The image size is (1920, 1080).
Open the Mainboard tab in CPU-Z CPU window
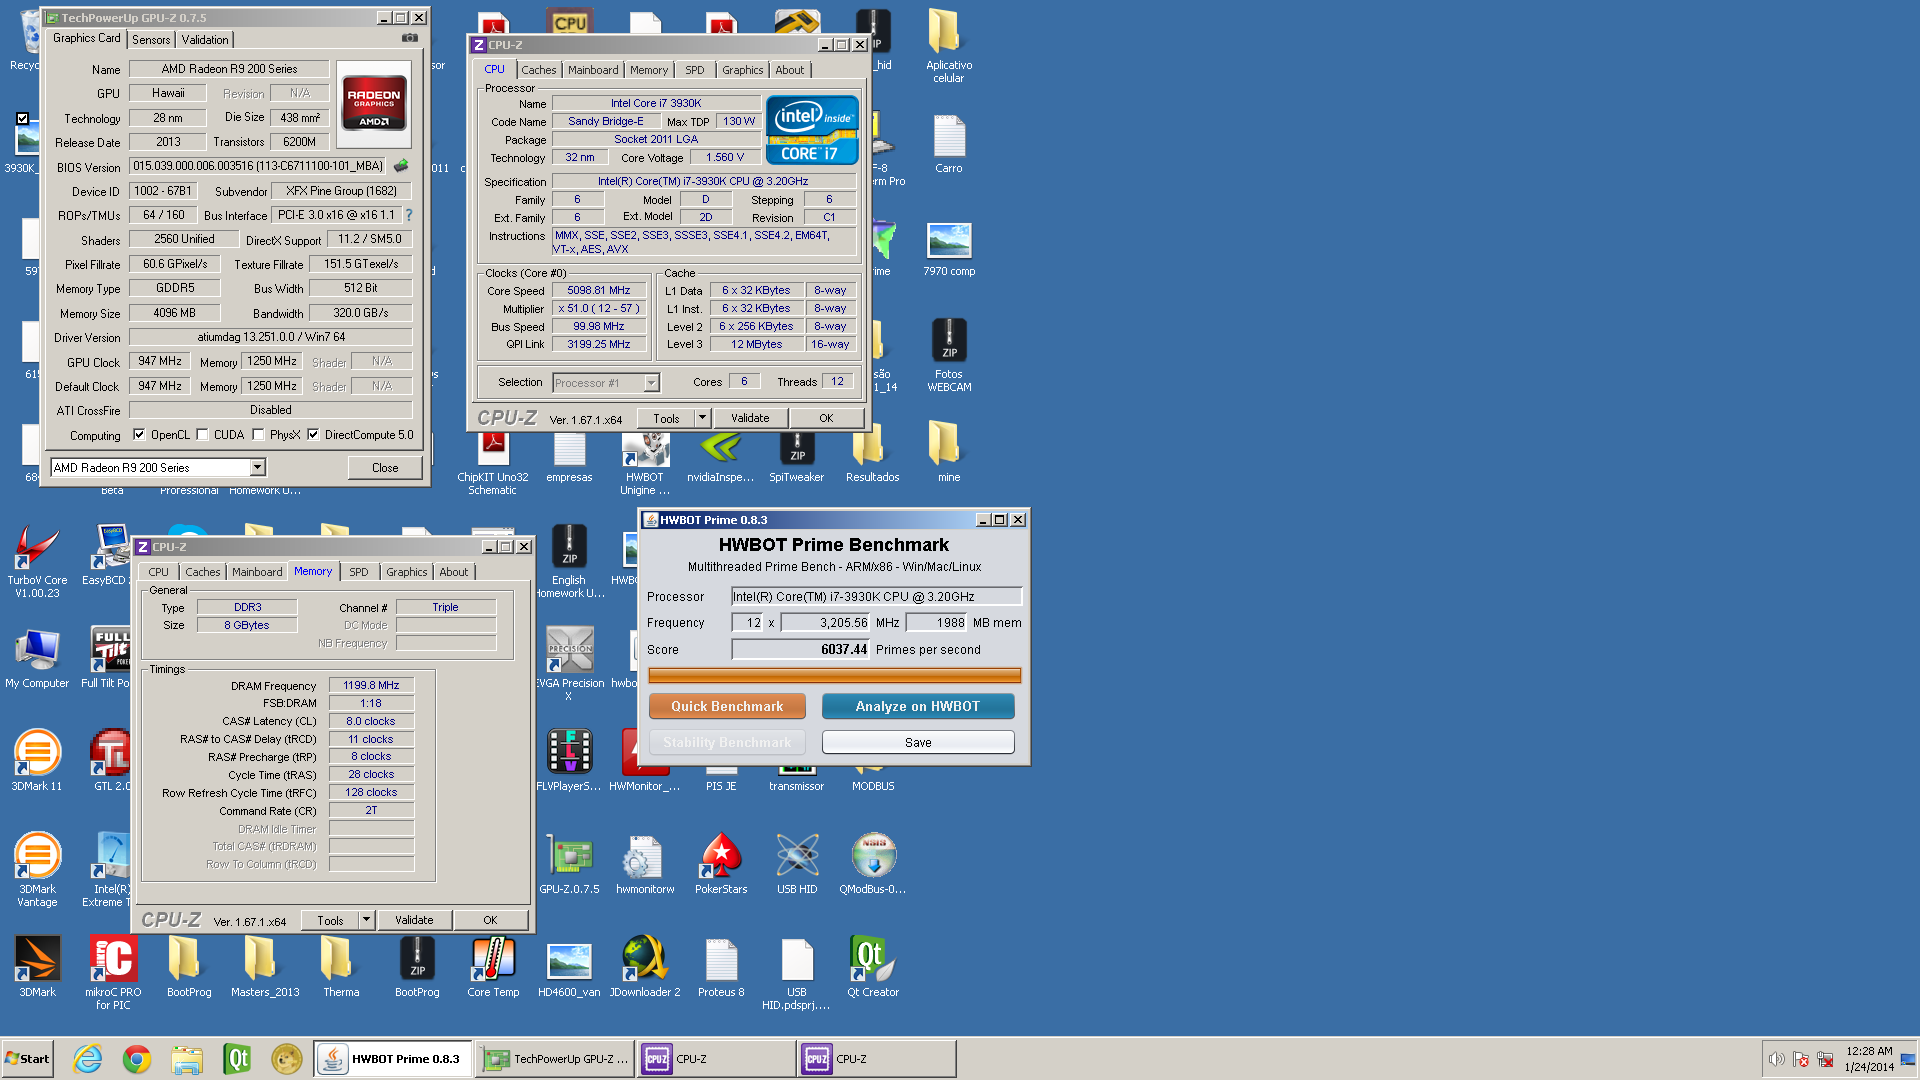pos(593,70)
